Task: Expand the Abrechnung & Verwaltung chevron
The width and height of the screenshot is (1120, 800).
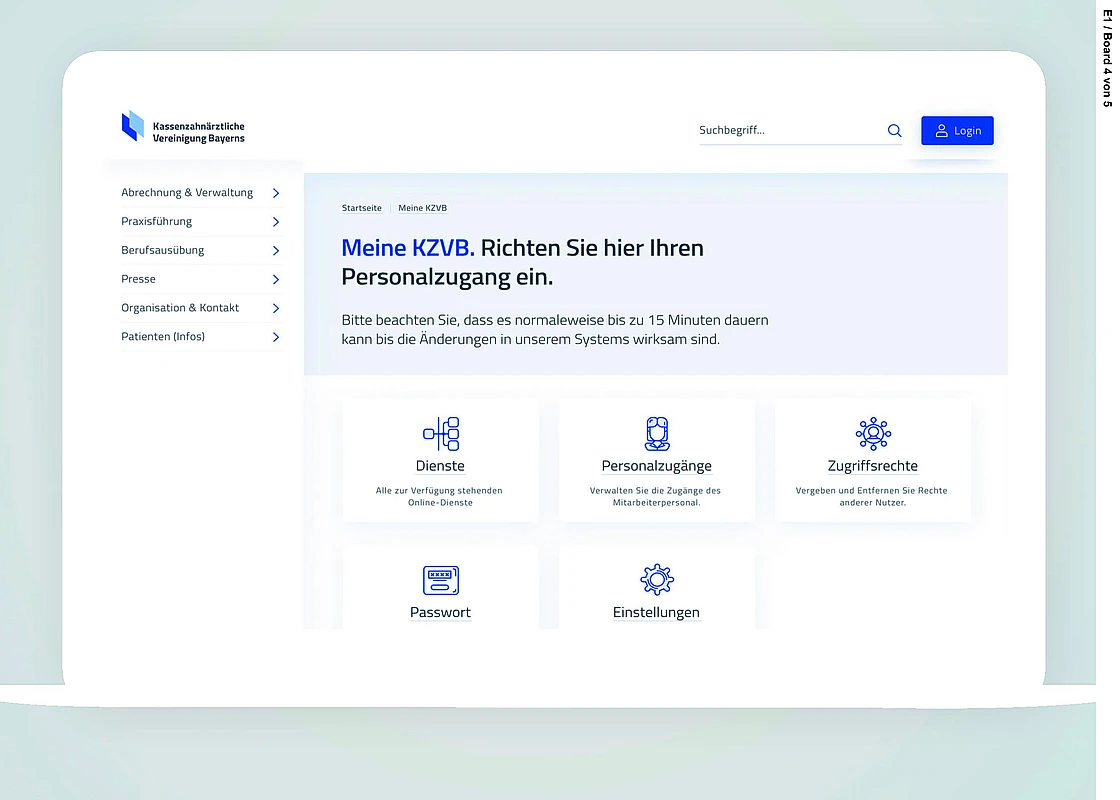Action: click(276, 193)
